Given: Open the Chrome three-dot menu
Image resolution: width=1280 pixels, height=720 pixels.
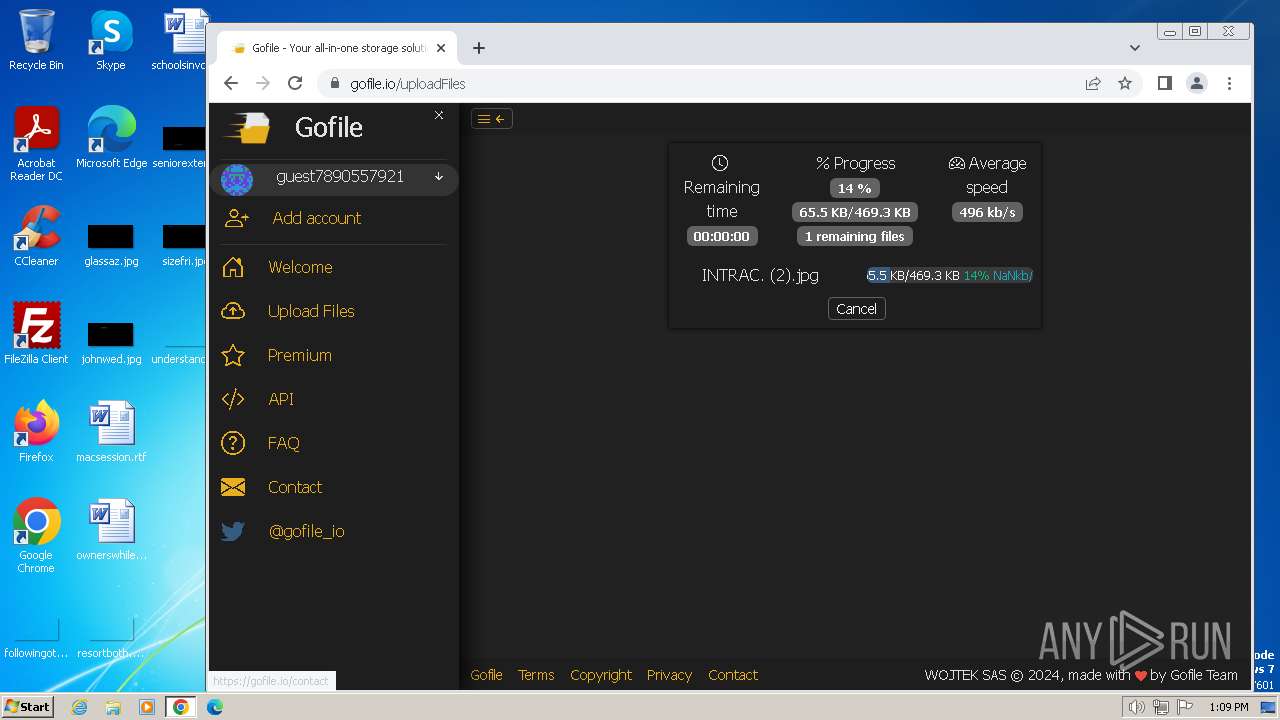Looking at the screenshot, I should point(1230,84).
